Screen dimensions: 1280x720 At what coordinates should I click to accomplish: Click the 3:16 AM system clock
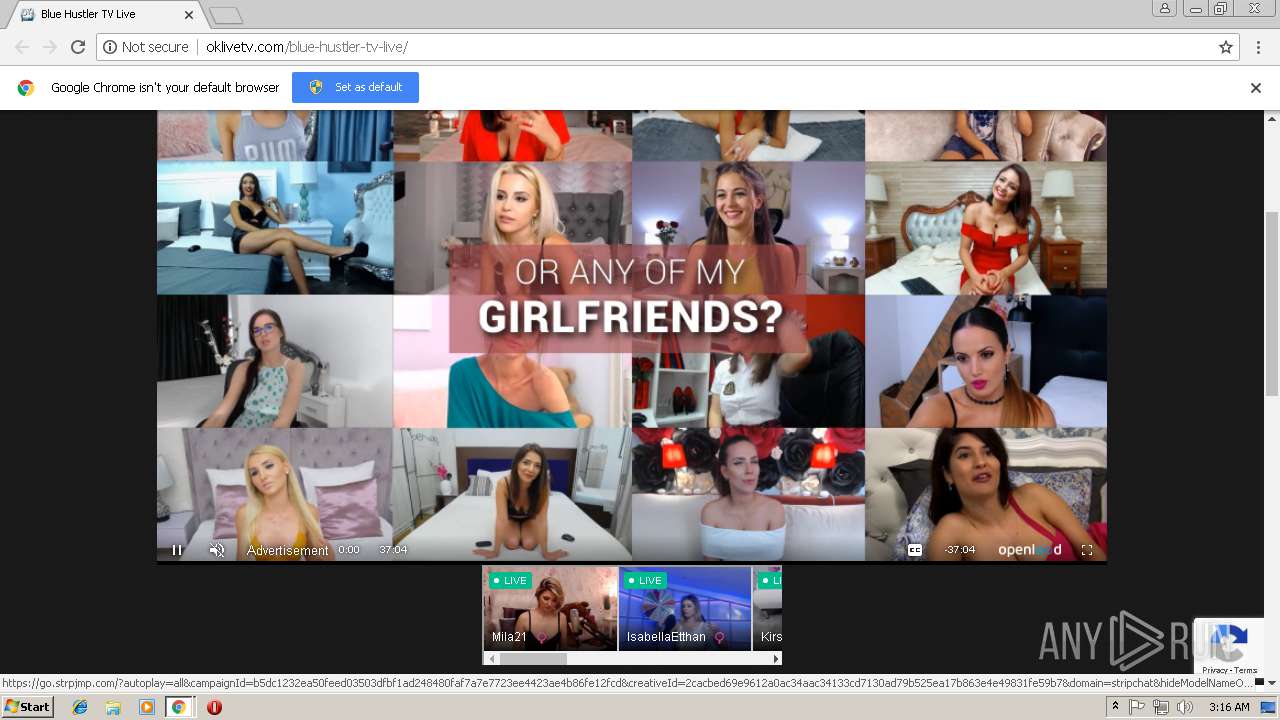click(1228, 707)
